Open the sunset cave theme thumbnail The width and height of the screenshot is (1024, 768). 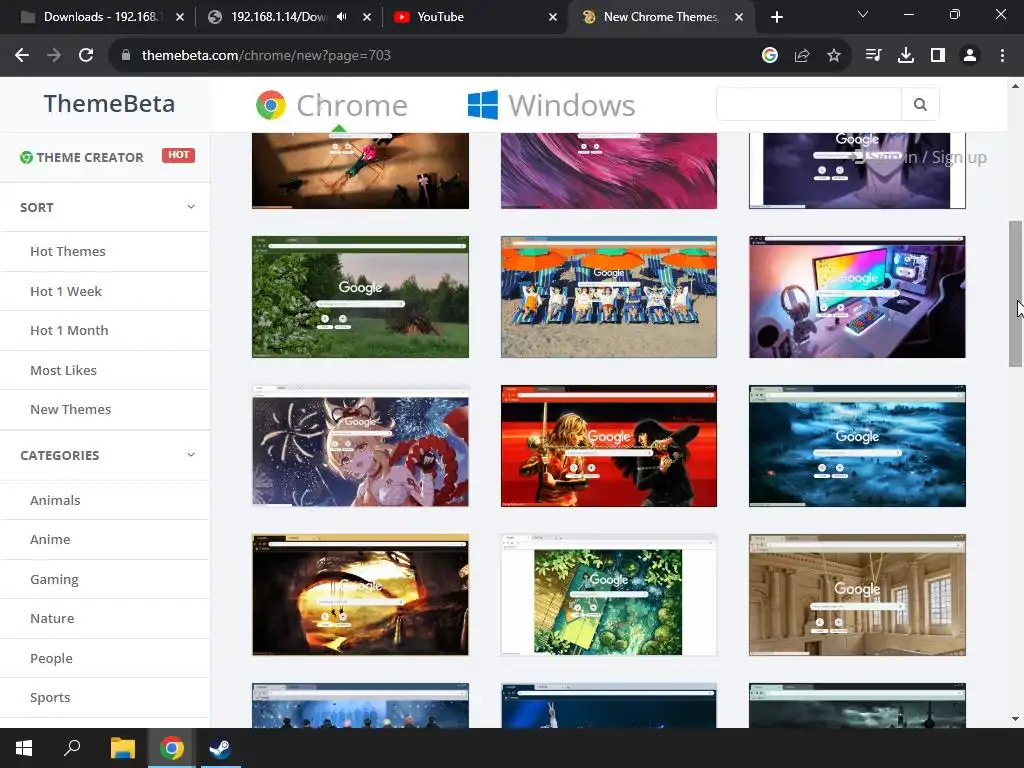click(x=360, y=595)
